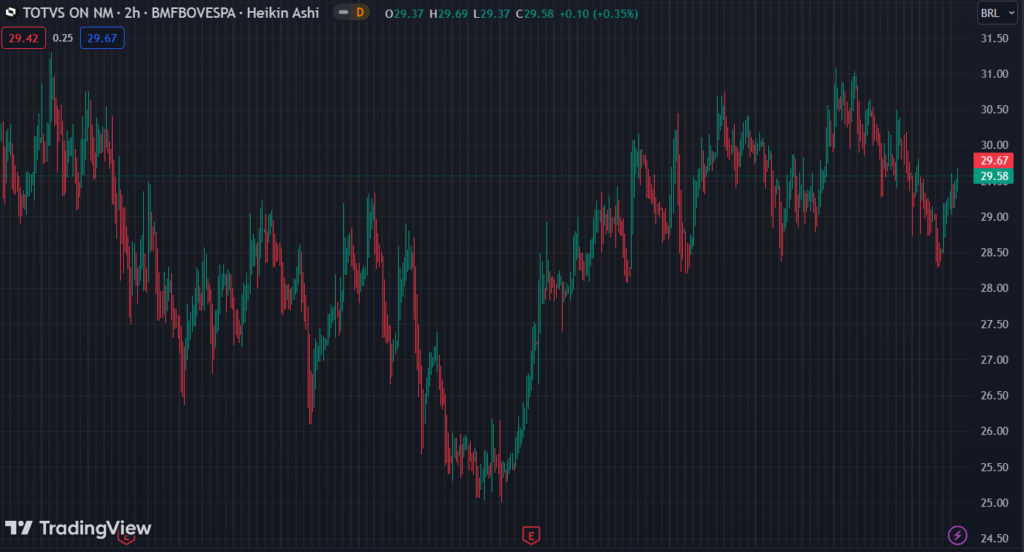Click the 25.50 price scale label
The height and width of the screenshot is (552, 1024).
click(995, 468)
